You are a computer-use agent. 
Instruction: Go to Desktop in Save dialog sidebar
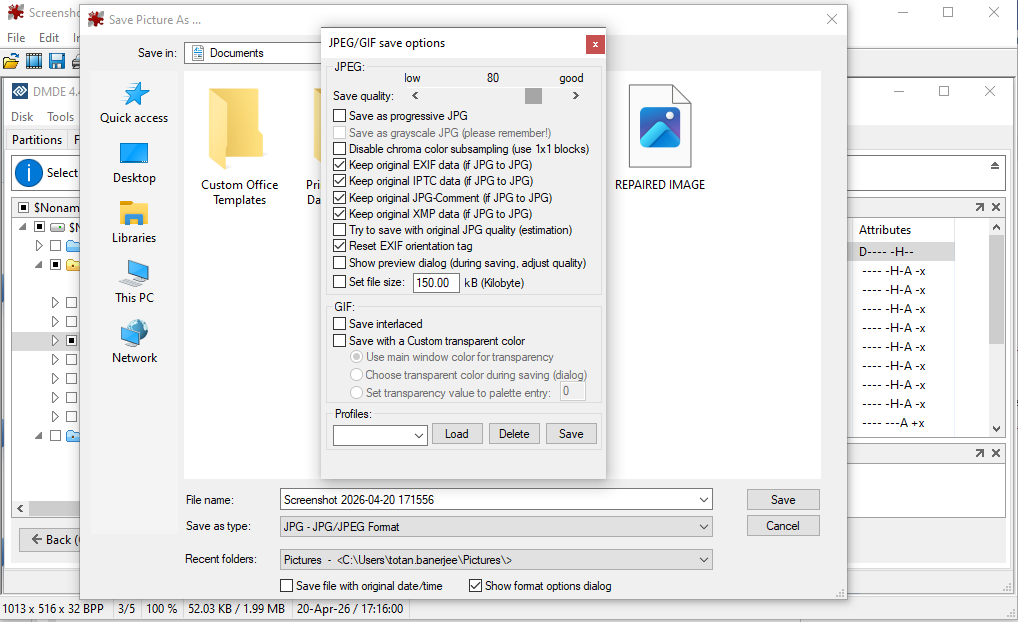click(134, 163)
